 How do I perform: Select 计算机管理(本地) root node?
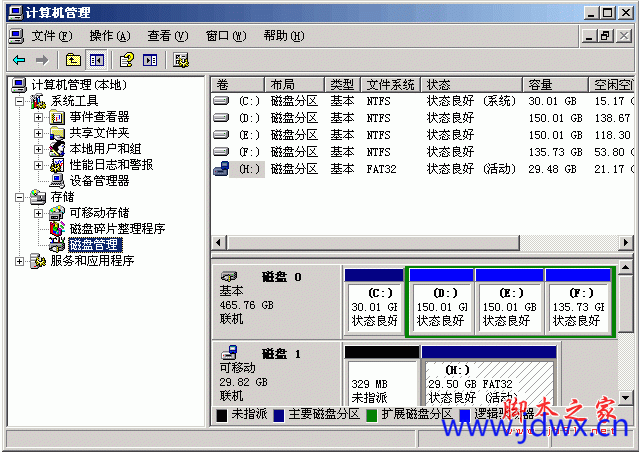pos(79,85)
